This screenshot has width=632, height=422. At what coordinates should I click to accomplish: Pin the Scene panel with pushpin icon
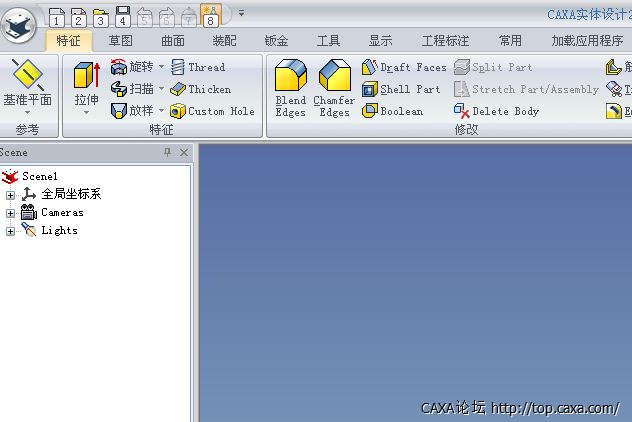pos(167,152)
